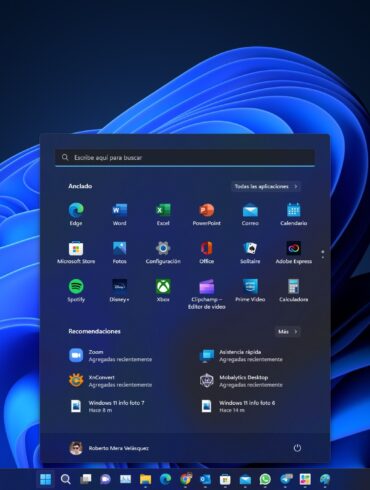Open Chrome from the taskbar
This screenshot has width=370, height=490.
click(x=185, y=479)
